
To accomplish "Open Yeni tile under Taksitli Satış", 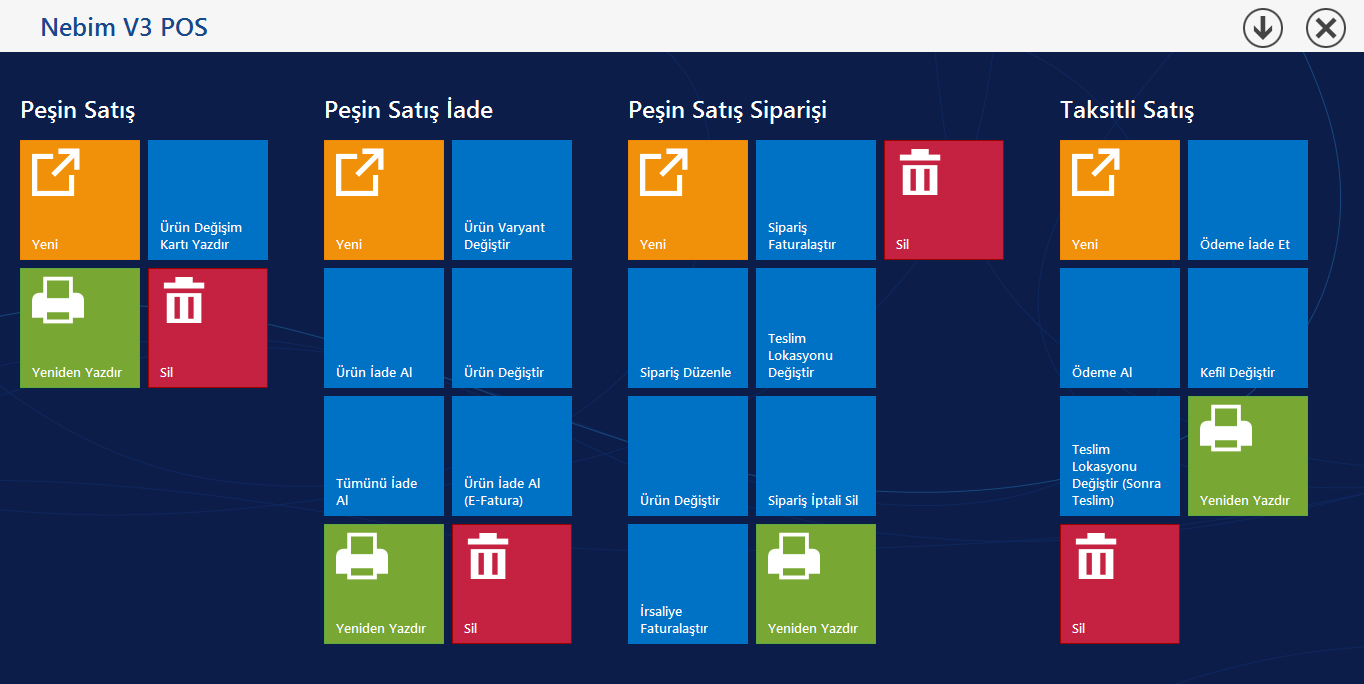I will point(1120,200).
